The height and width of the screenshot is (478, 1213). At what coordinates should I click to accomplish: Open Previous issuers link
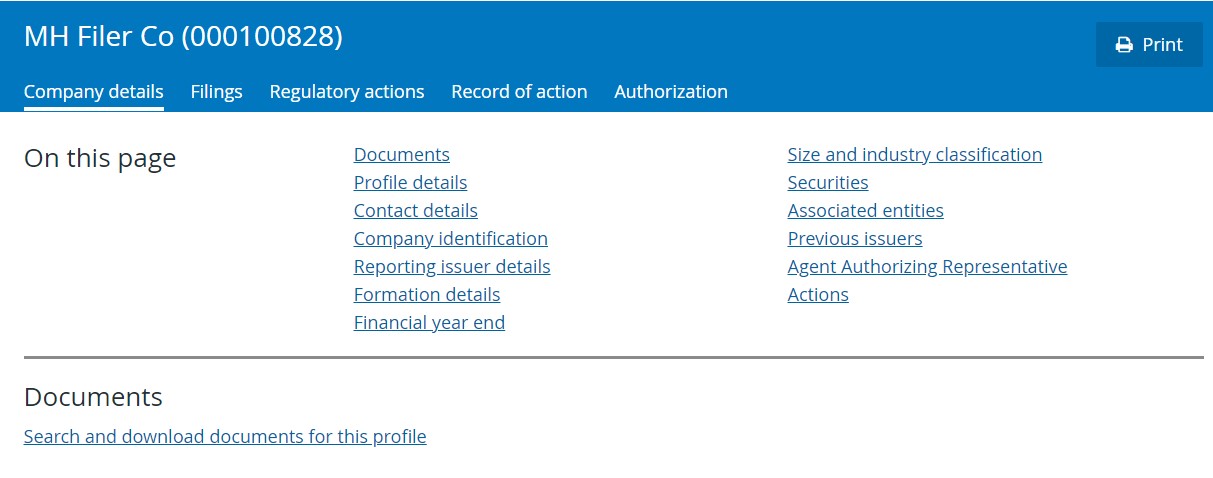(x=855, y=239)
